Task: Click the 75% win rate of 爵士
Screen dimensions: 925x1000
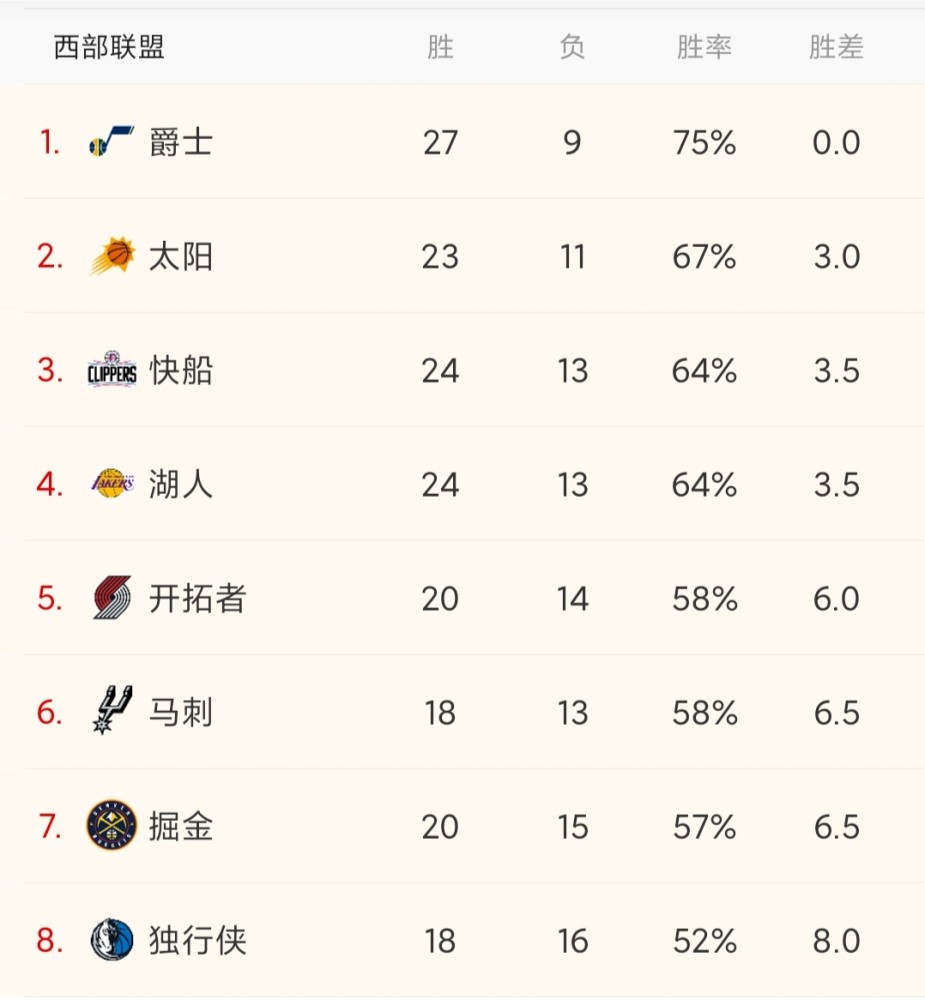Action: pyautogui.click(x=704, y=142)
